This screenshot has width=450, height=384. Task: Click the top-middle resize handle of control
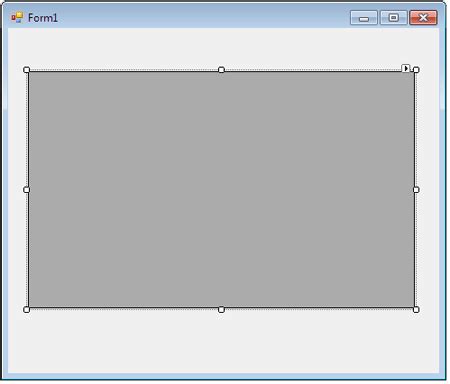click(221, 70)
